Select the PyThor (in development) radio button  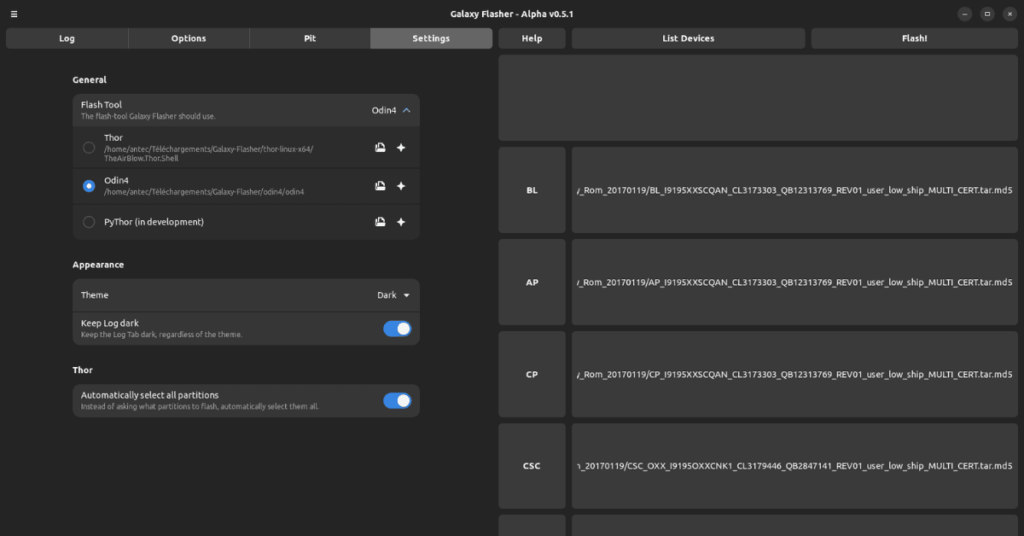89,222
